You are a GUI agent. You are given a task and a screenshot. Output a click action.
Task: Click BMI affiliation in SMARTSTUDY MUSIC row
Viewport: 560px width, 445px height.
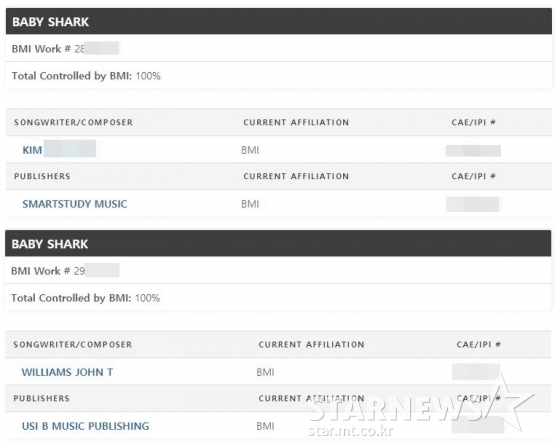click(250, 204)
